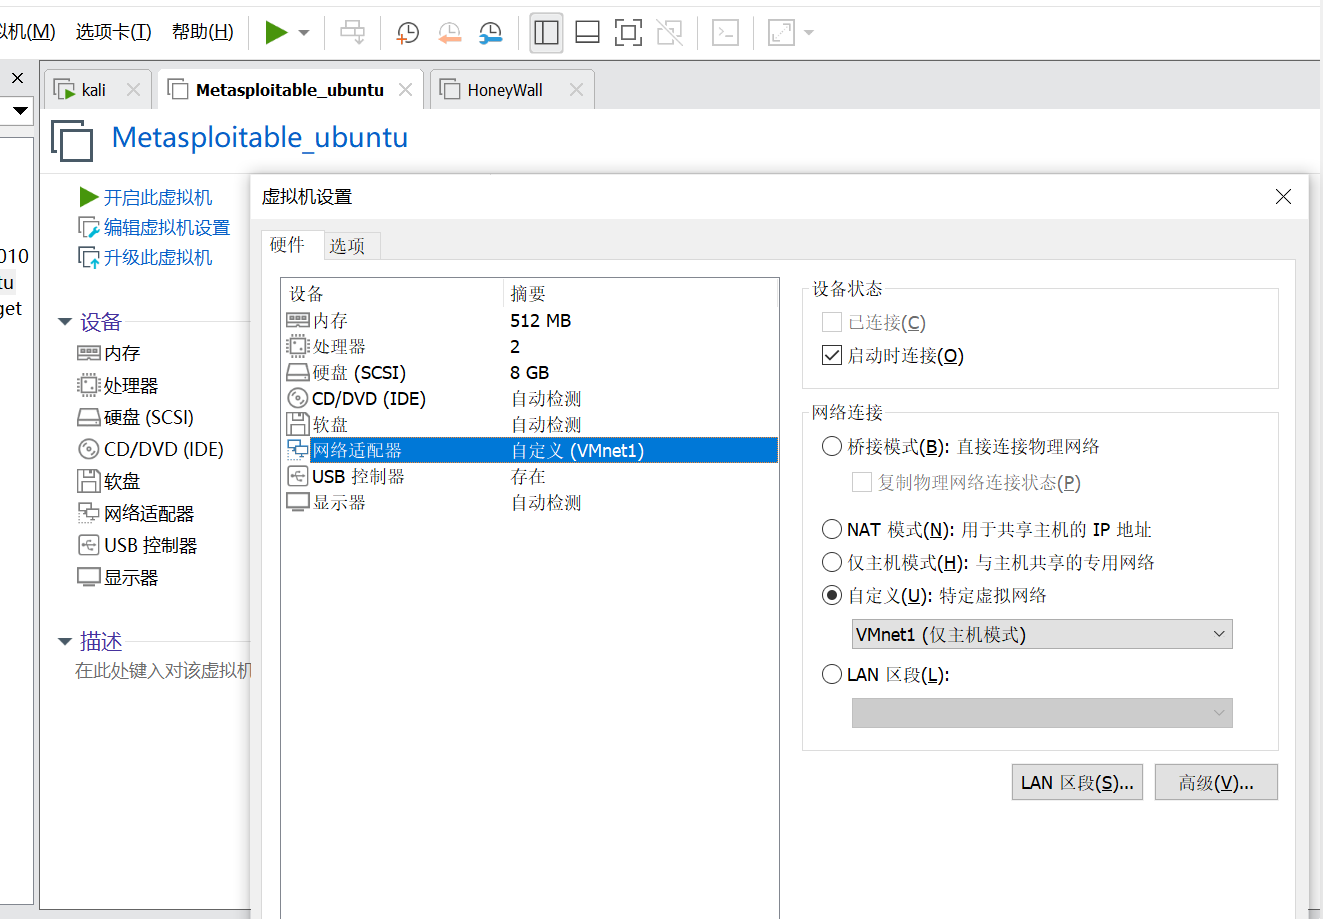The height and width of the screenshot is (919, 1323).
Task: Click the 内存 memory icon in settings device list
Action: (298, 321)
